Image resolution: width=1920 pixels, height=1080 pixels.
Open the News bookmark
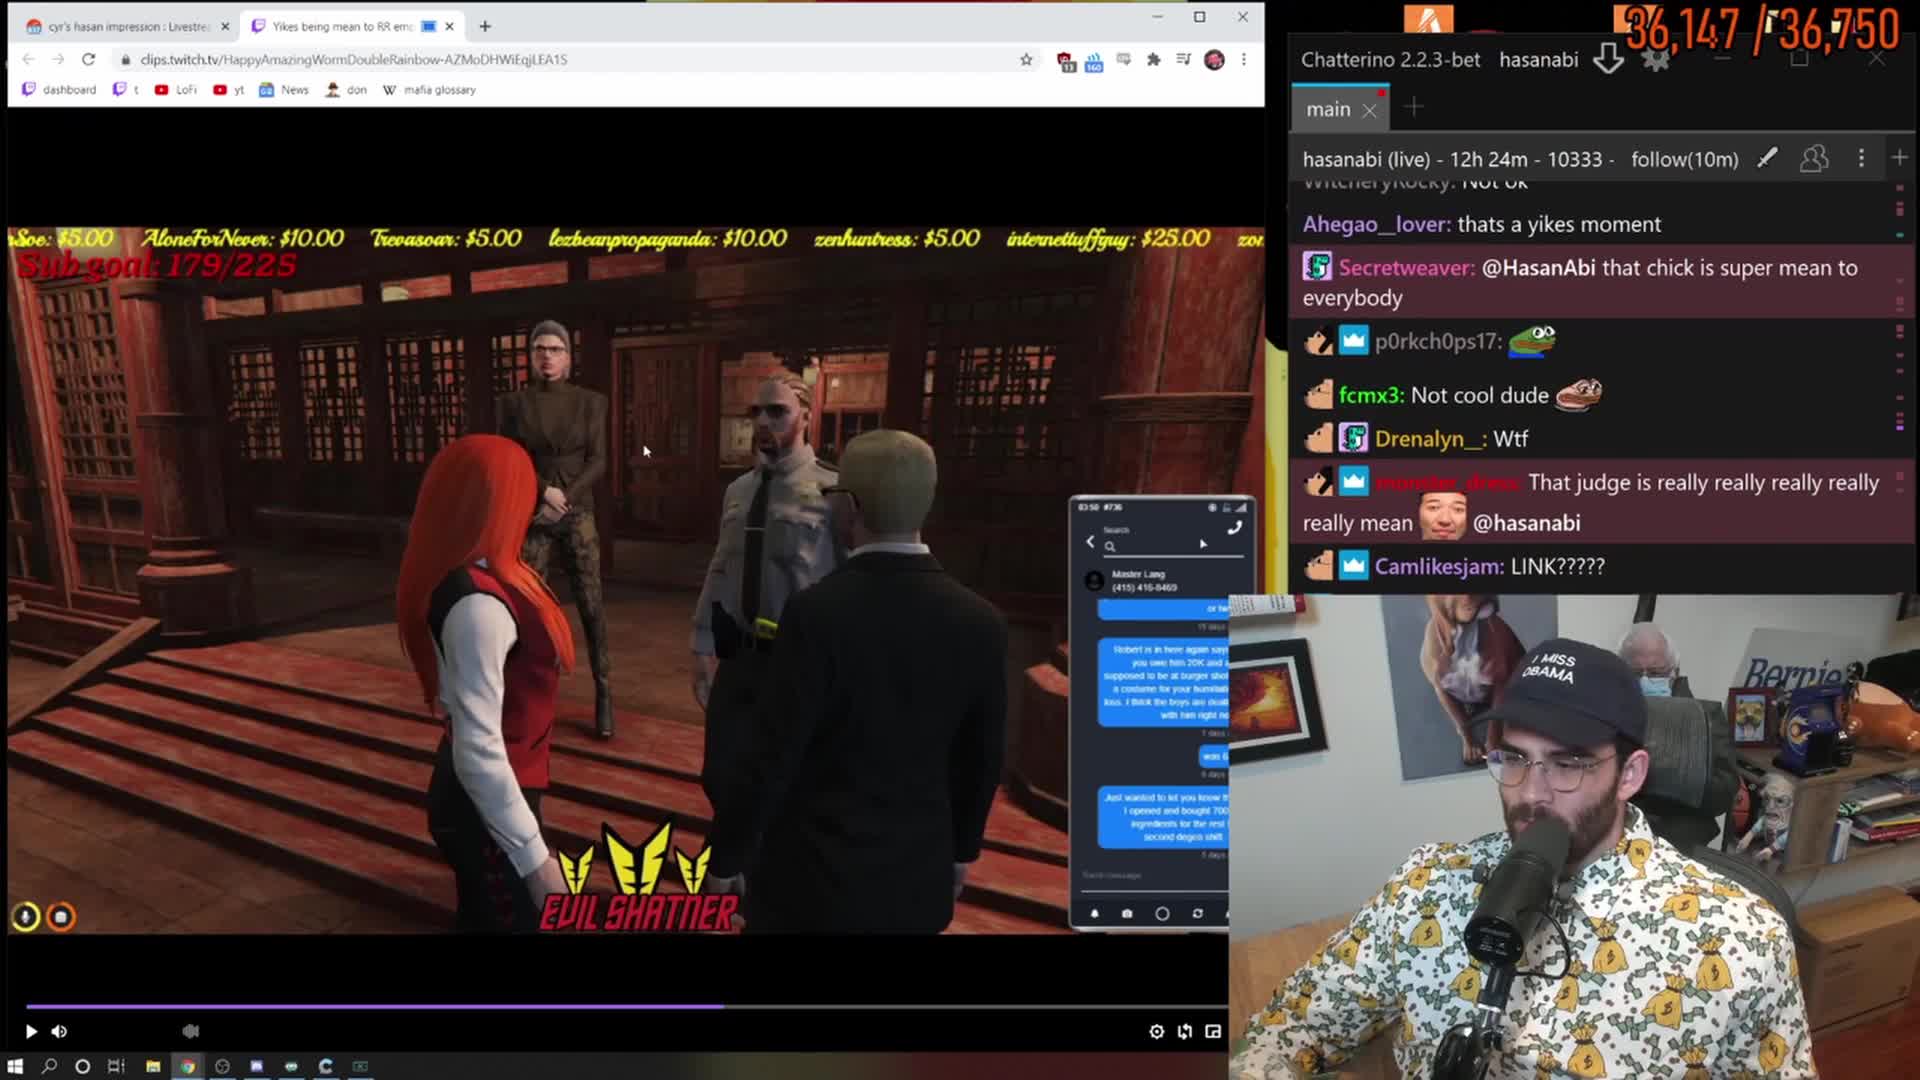pos(284,90)
